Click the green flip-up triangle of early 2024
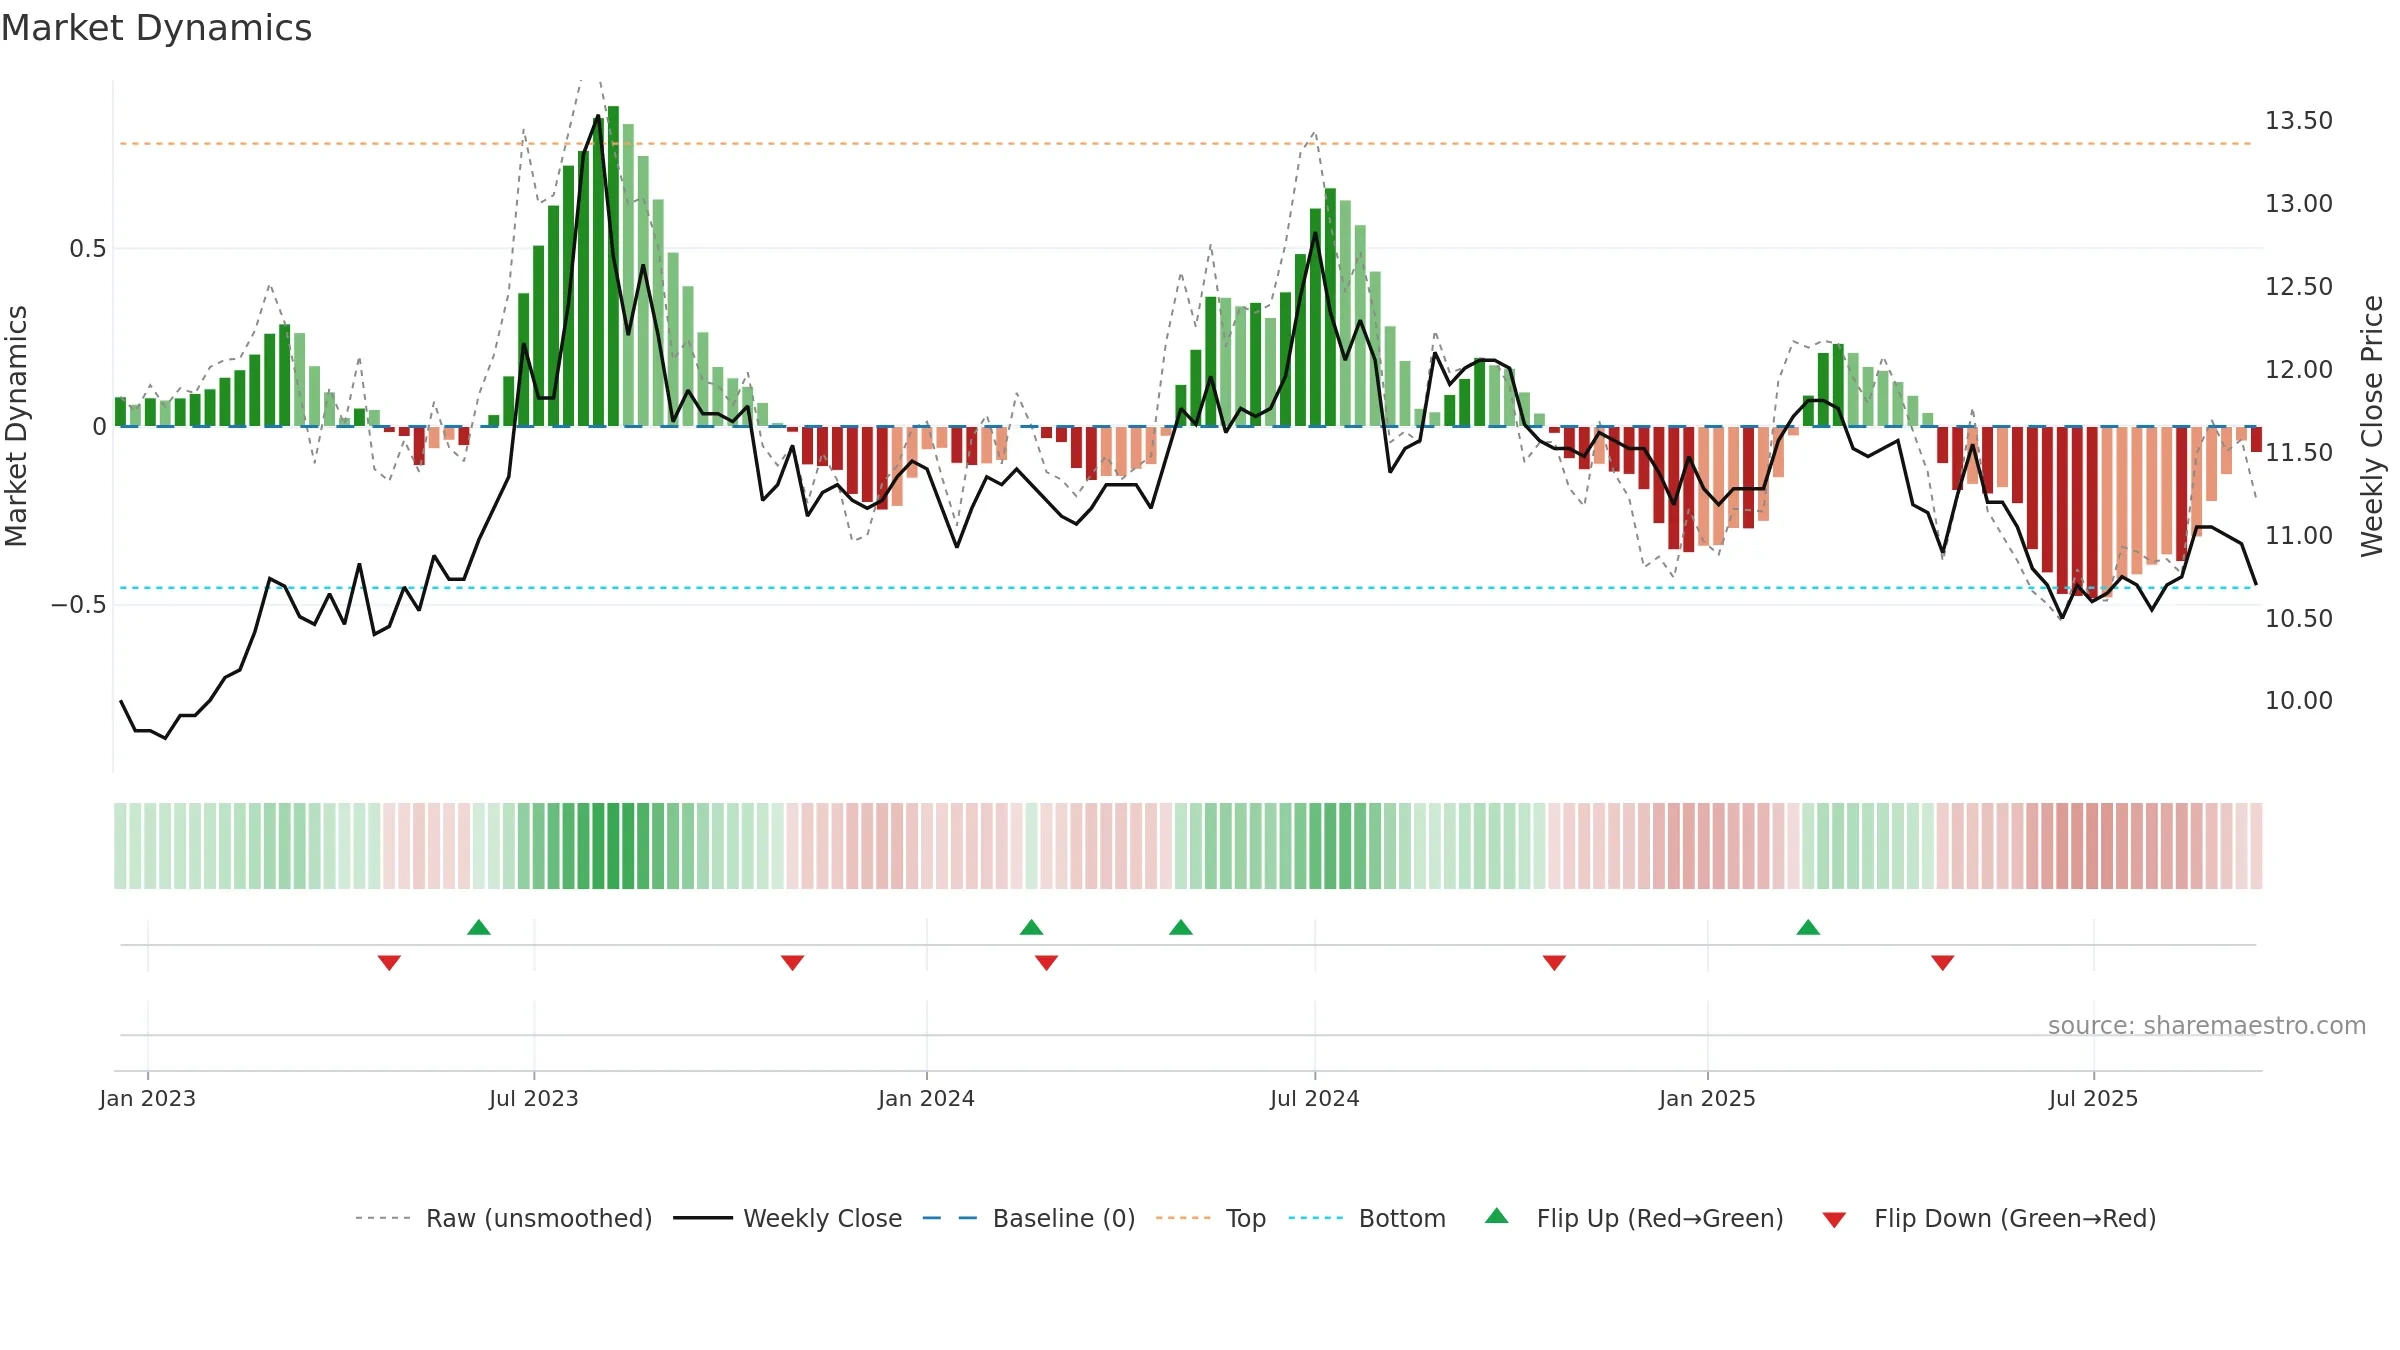This screenshot has width=2400, height=1350. coord(1032,927)
